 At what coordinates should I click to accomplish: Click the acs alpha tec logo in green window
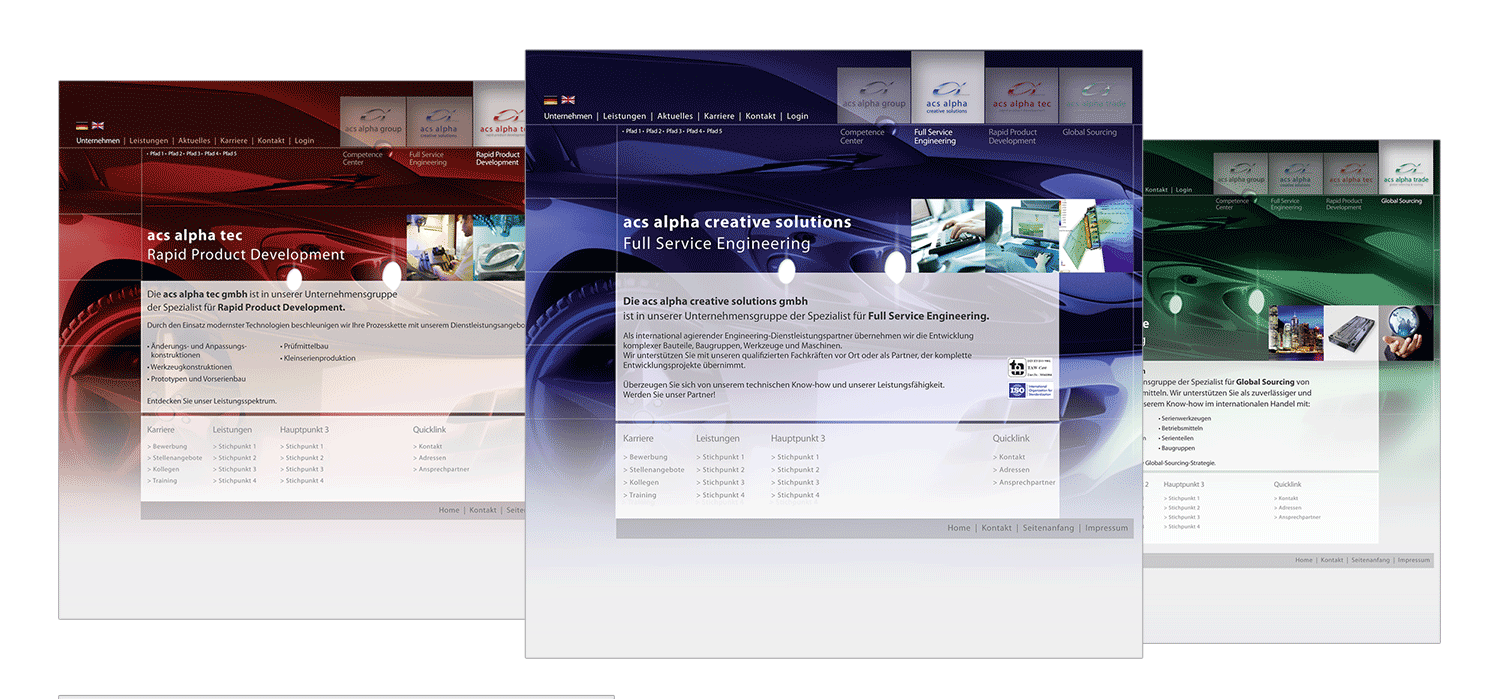pos(1351,174)
